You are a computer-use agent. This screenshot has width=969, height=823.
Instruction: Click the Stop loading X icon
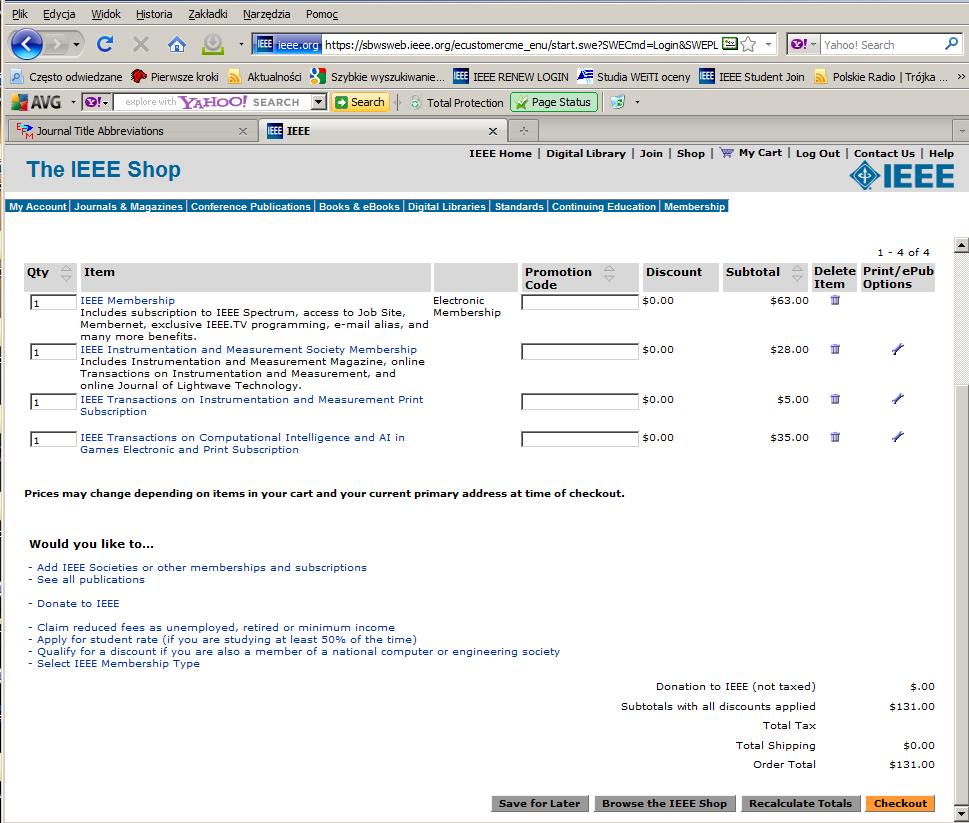141,44
